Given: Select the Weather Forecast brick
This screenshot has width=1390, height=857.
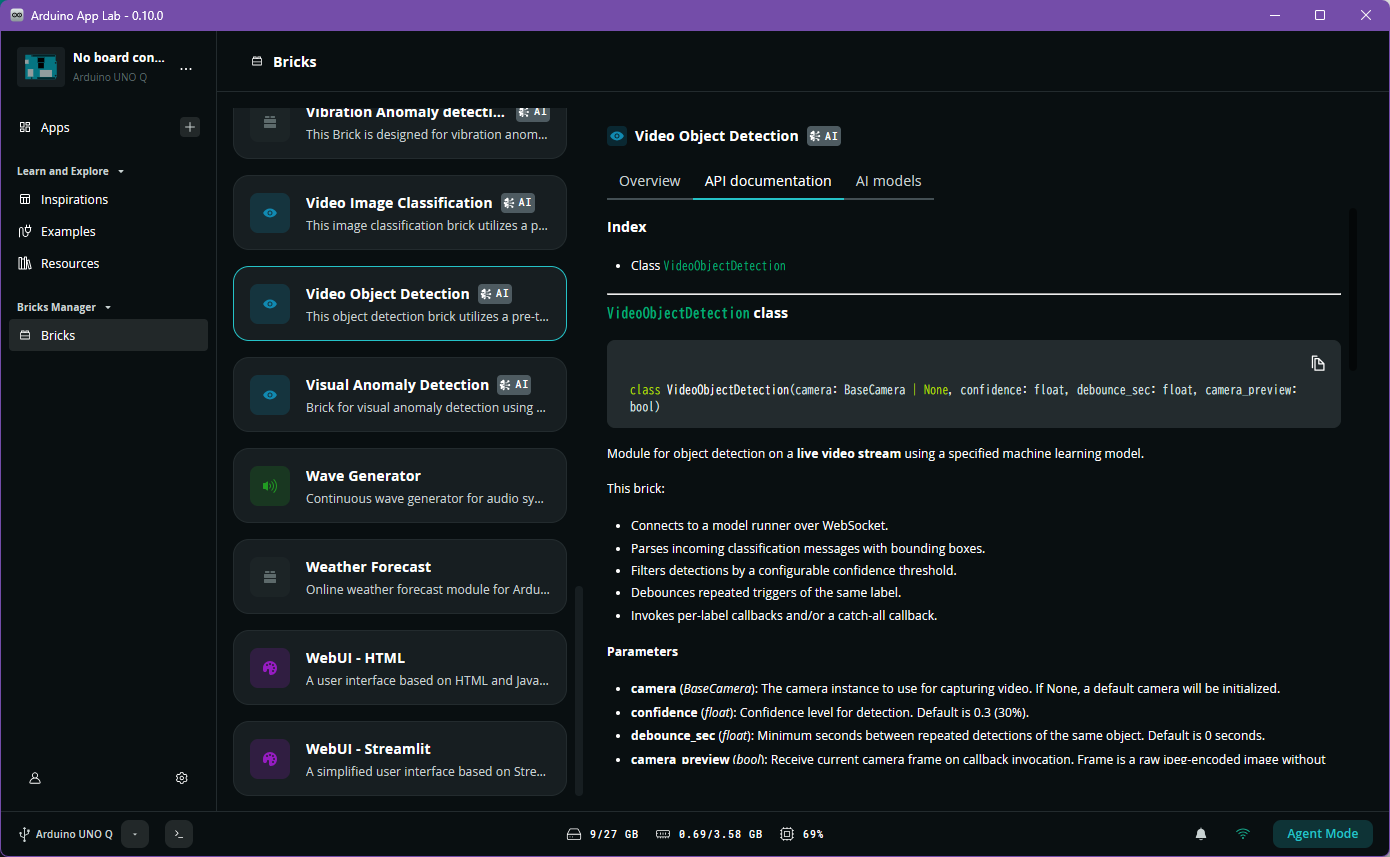Looking at the screenshot, I should coord(400,577).
